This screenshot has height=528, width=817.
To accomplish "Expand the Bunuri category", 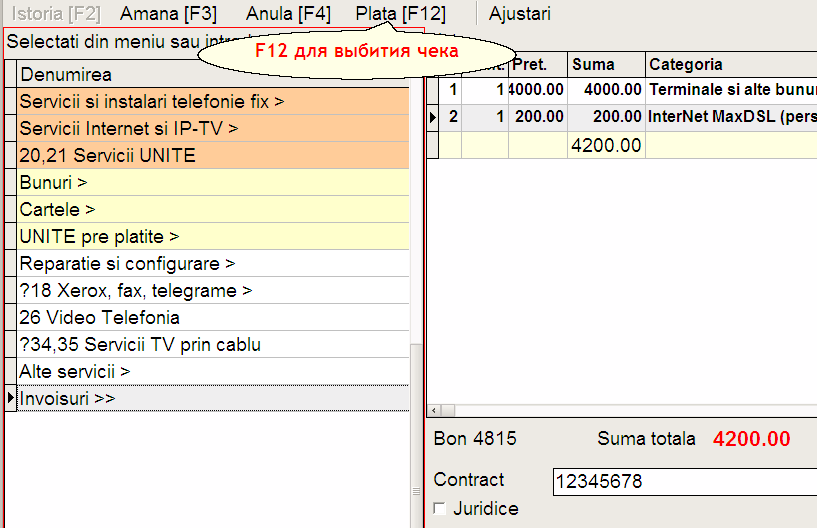I will pyautogui.click(x=213, y=182).
